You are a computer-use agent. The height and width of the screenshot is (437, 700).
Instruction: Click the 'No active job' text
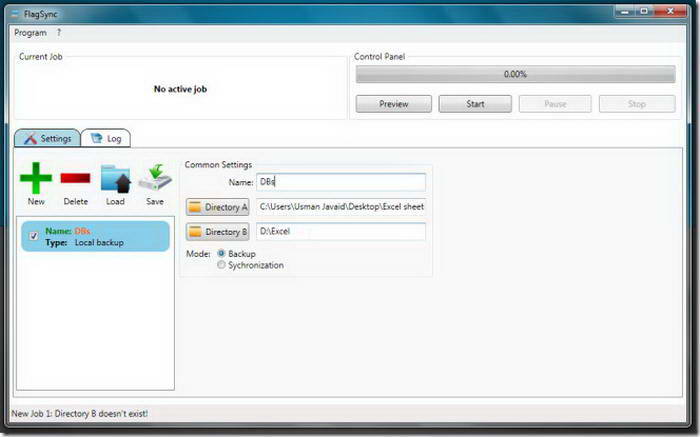point(180,89)
